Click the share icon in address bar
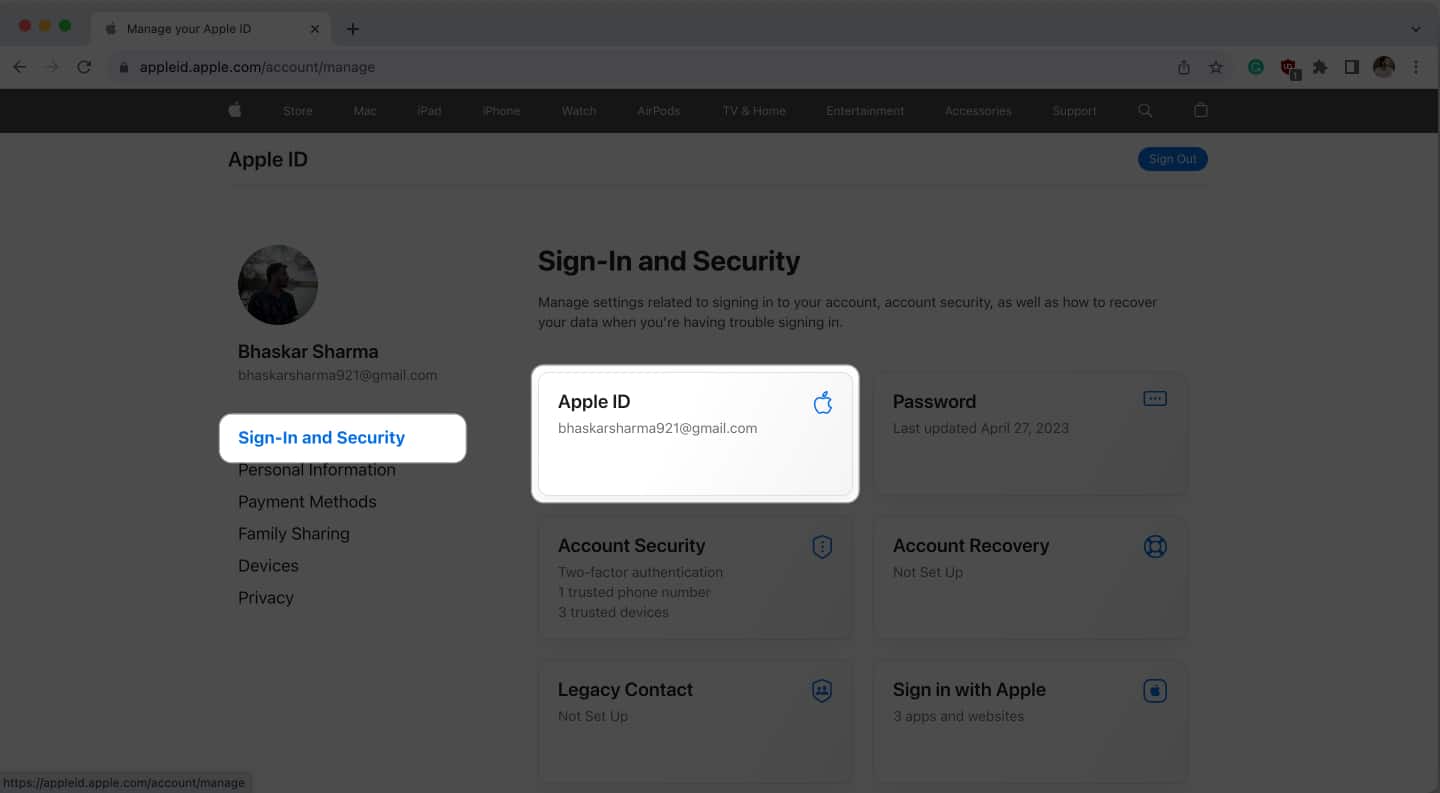 (1184, 67)
